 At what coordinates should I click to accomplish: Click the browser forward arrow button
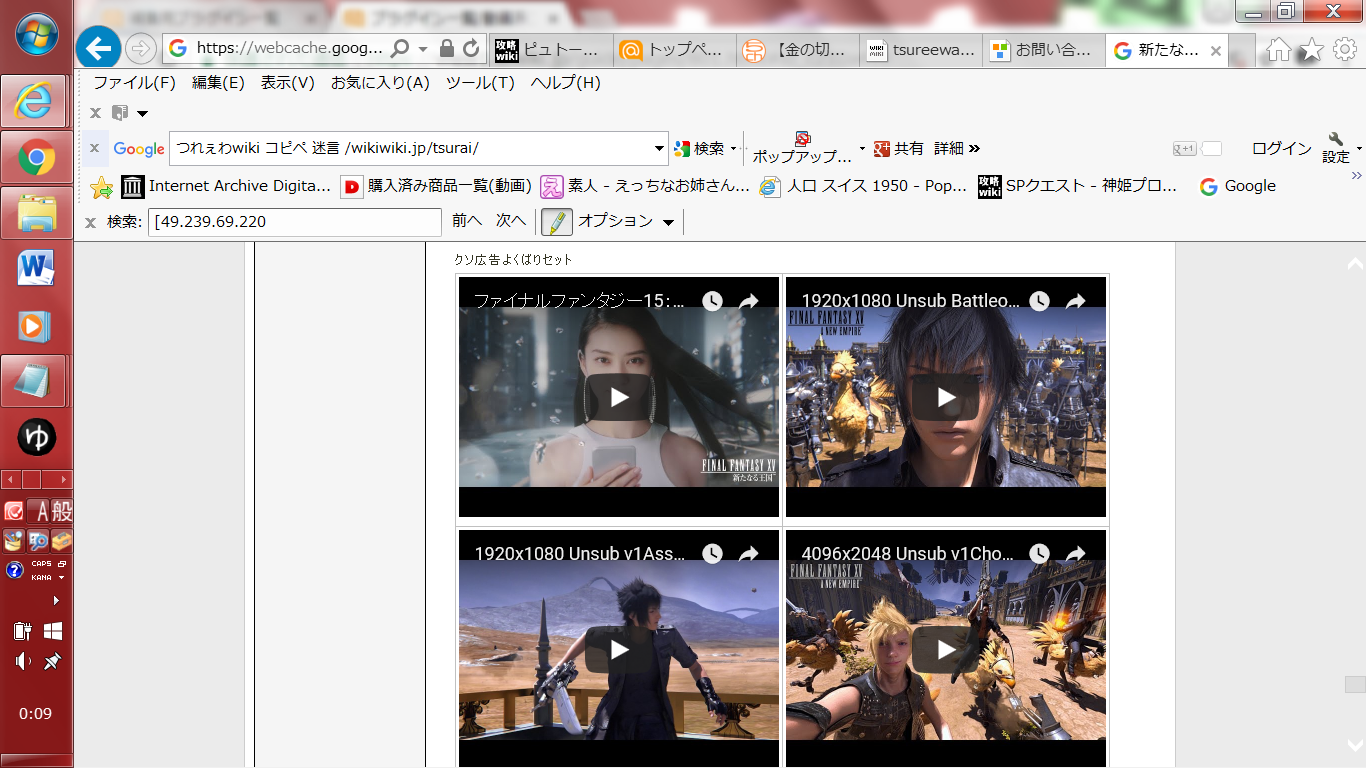141,48
